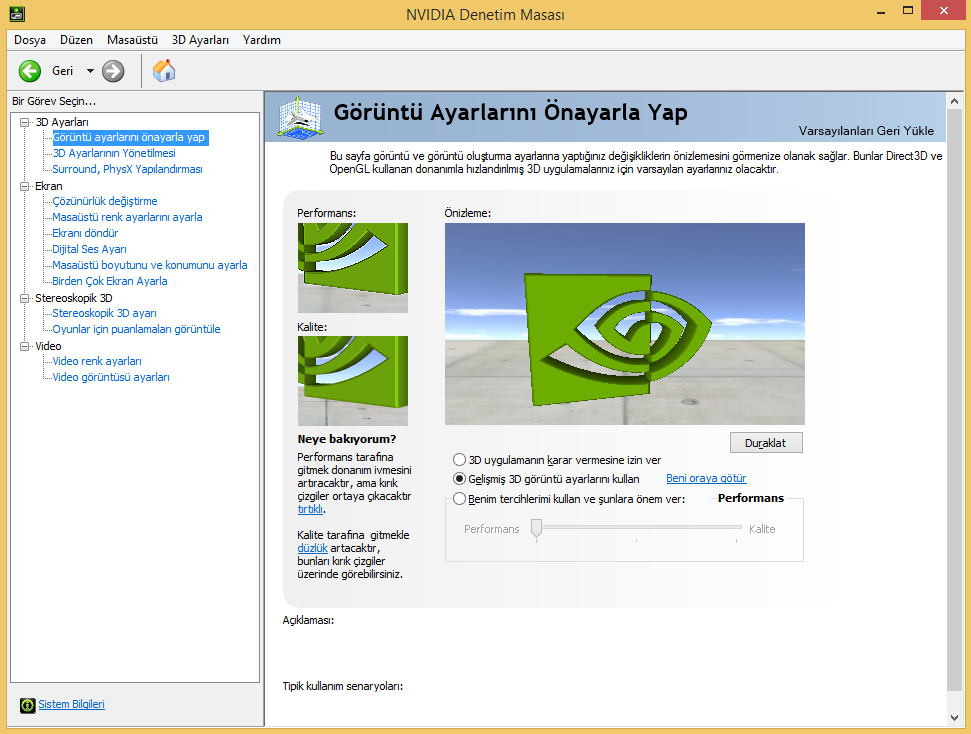Image resolution: width=971 pixels, height=734 pixels.
Task: Collapse the 3D Ayarları tree node
Action: click(25, 123)
